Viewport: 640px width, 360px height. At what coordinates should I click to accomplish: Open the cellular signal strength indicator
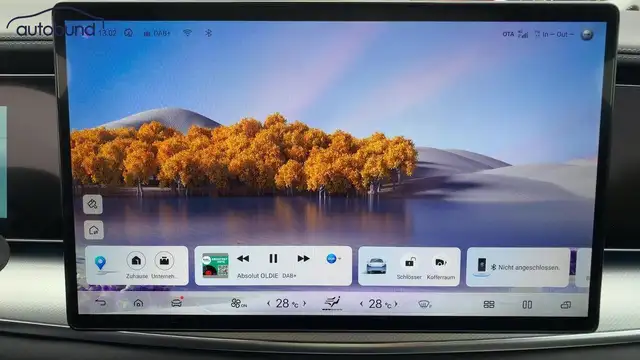point(523,34)
